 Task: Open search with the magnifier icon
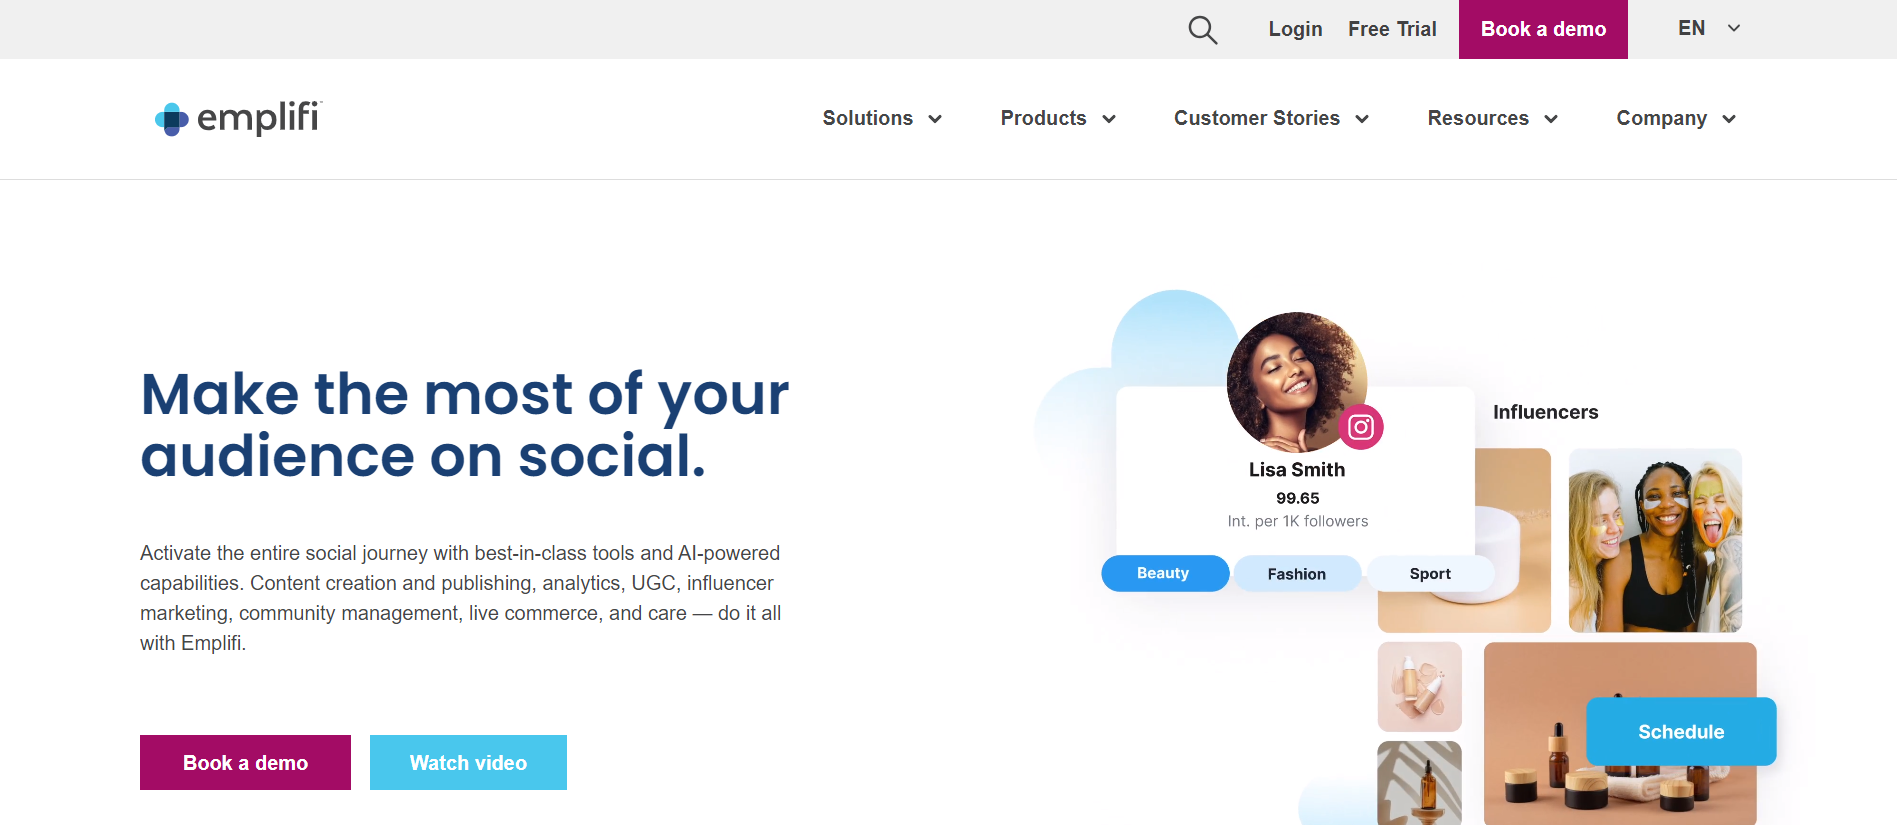coord(1202,30)
